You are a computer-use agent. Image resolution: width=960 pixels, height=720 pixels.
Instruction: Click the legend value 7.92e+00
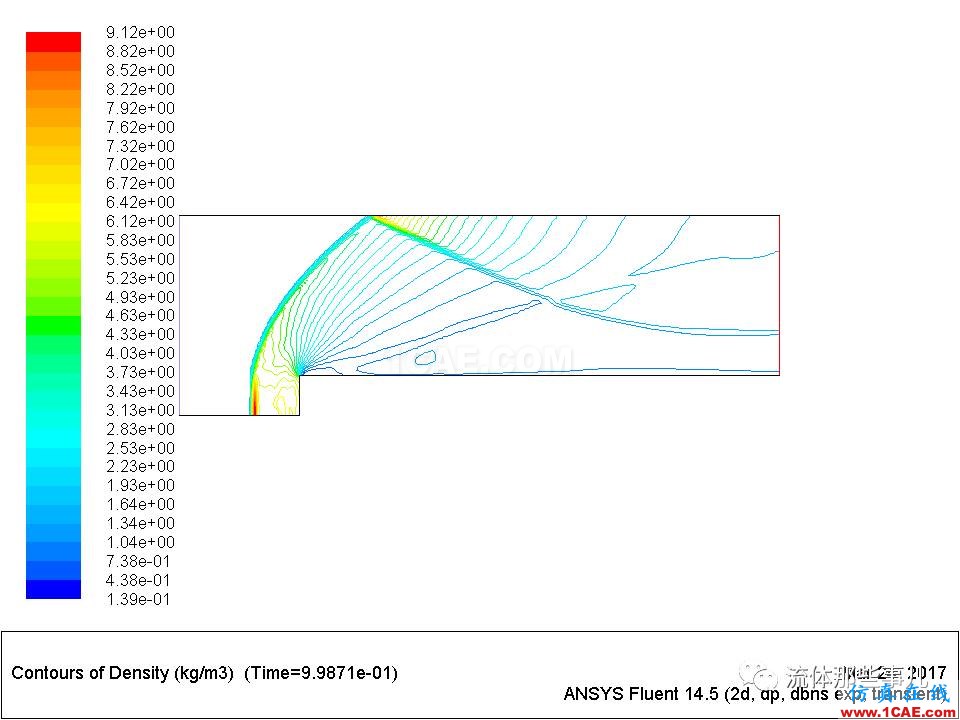click(x=140, y=108)
